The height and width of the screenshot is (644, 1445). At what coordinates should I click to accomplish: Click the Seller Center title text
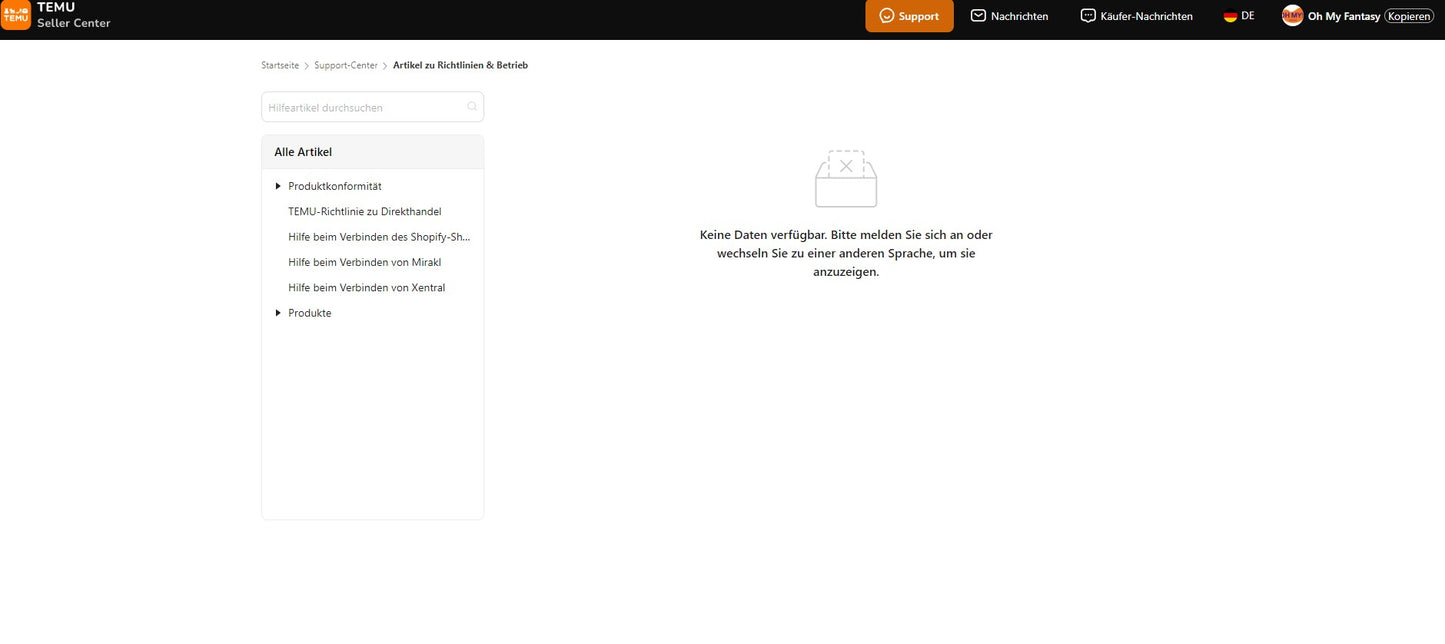pyautogui.click(x=74, y=23)
